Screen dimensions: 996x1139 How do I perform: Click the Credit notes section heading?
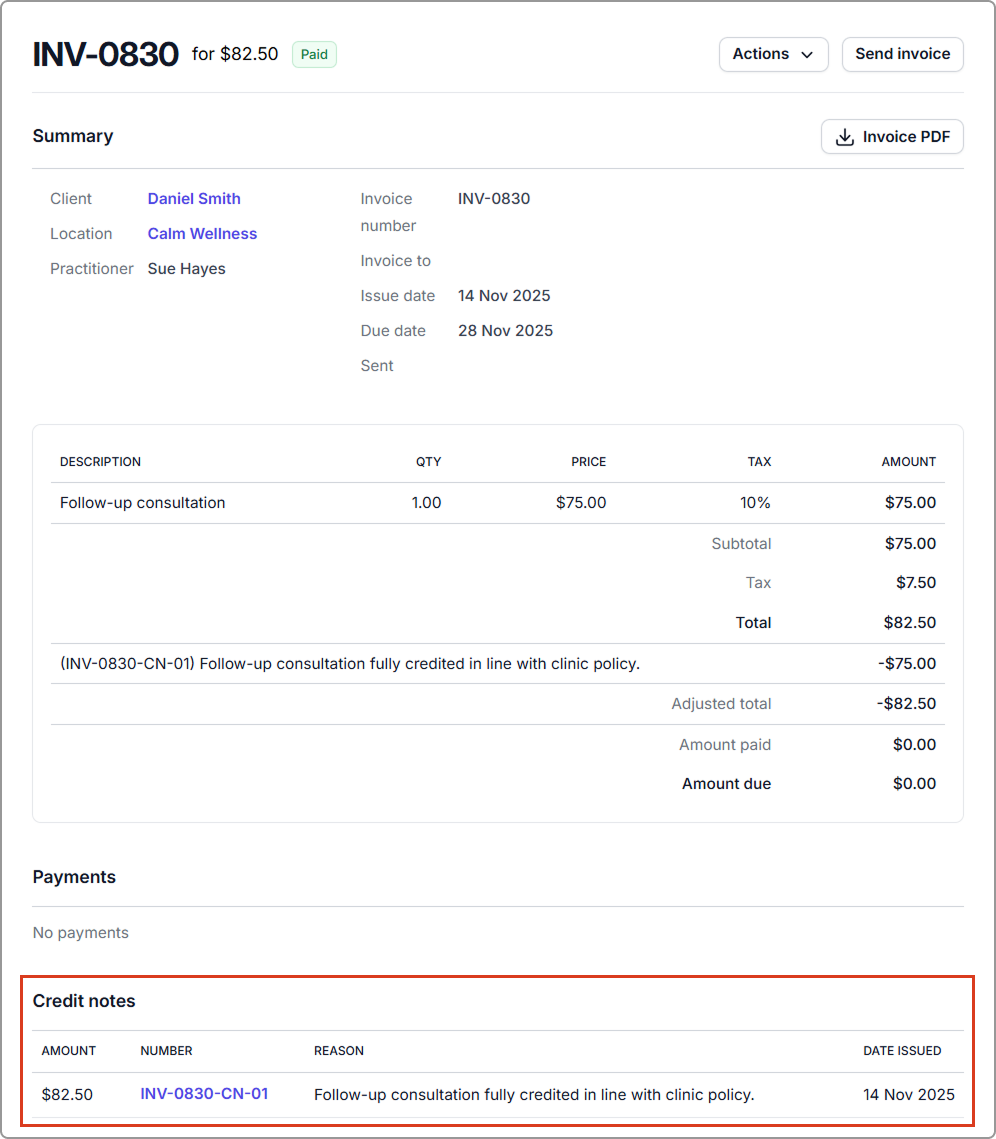tap(84, 1001)
